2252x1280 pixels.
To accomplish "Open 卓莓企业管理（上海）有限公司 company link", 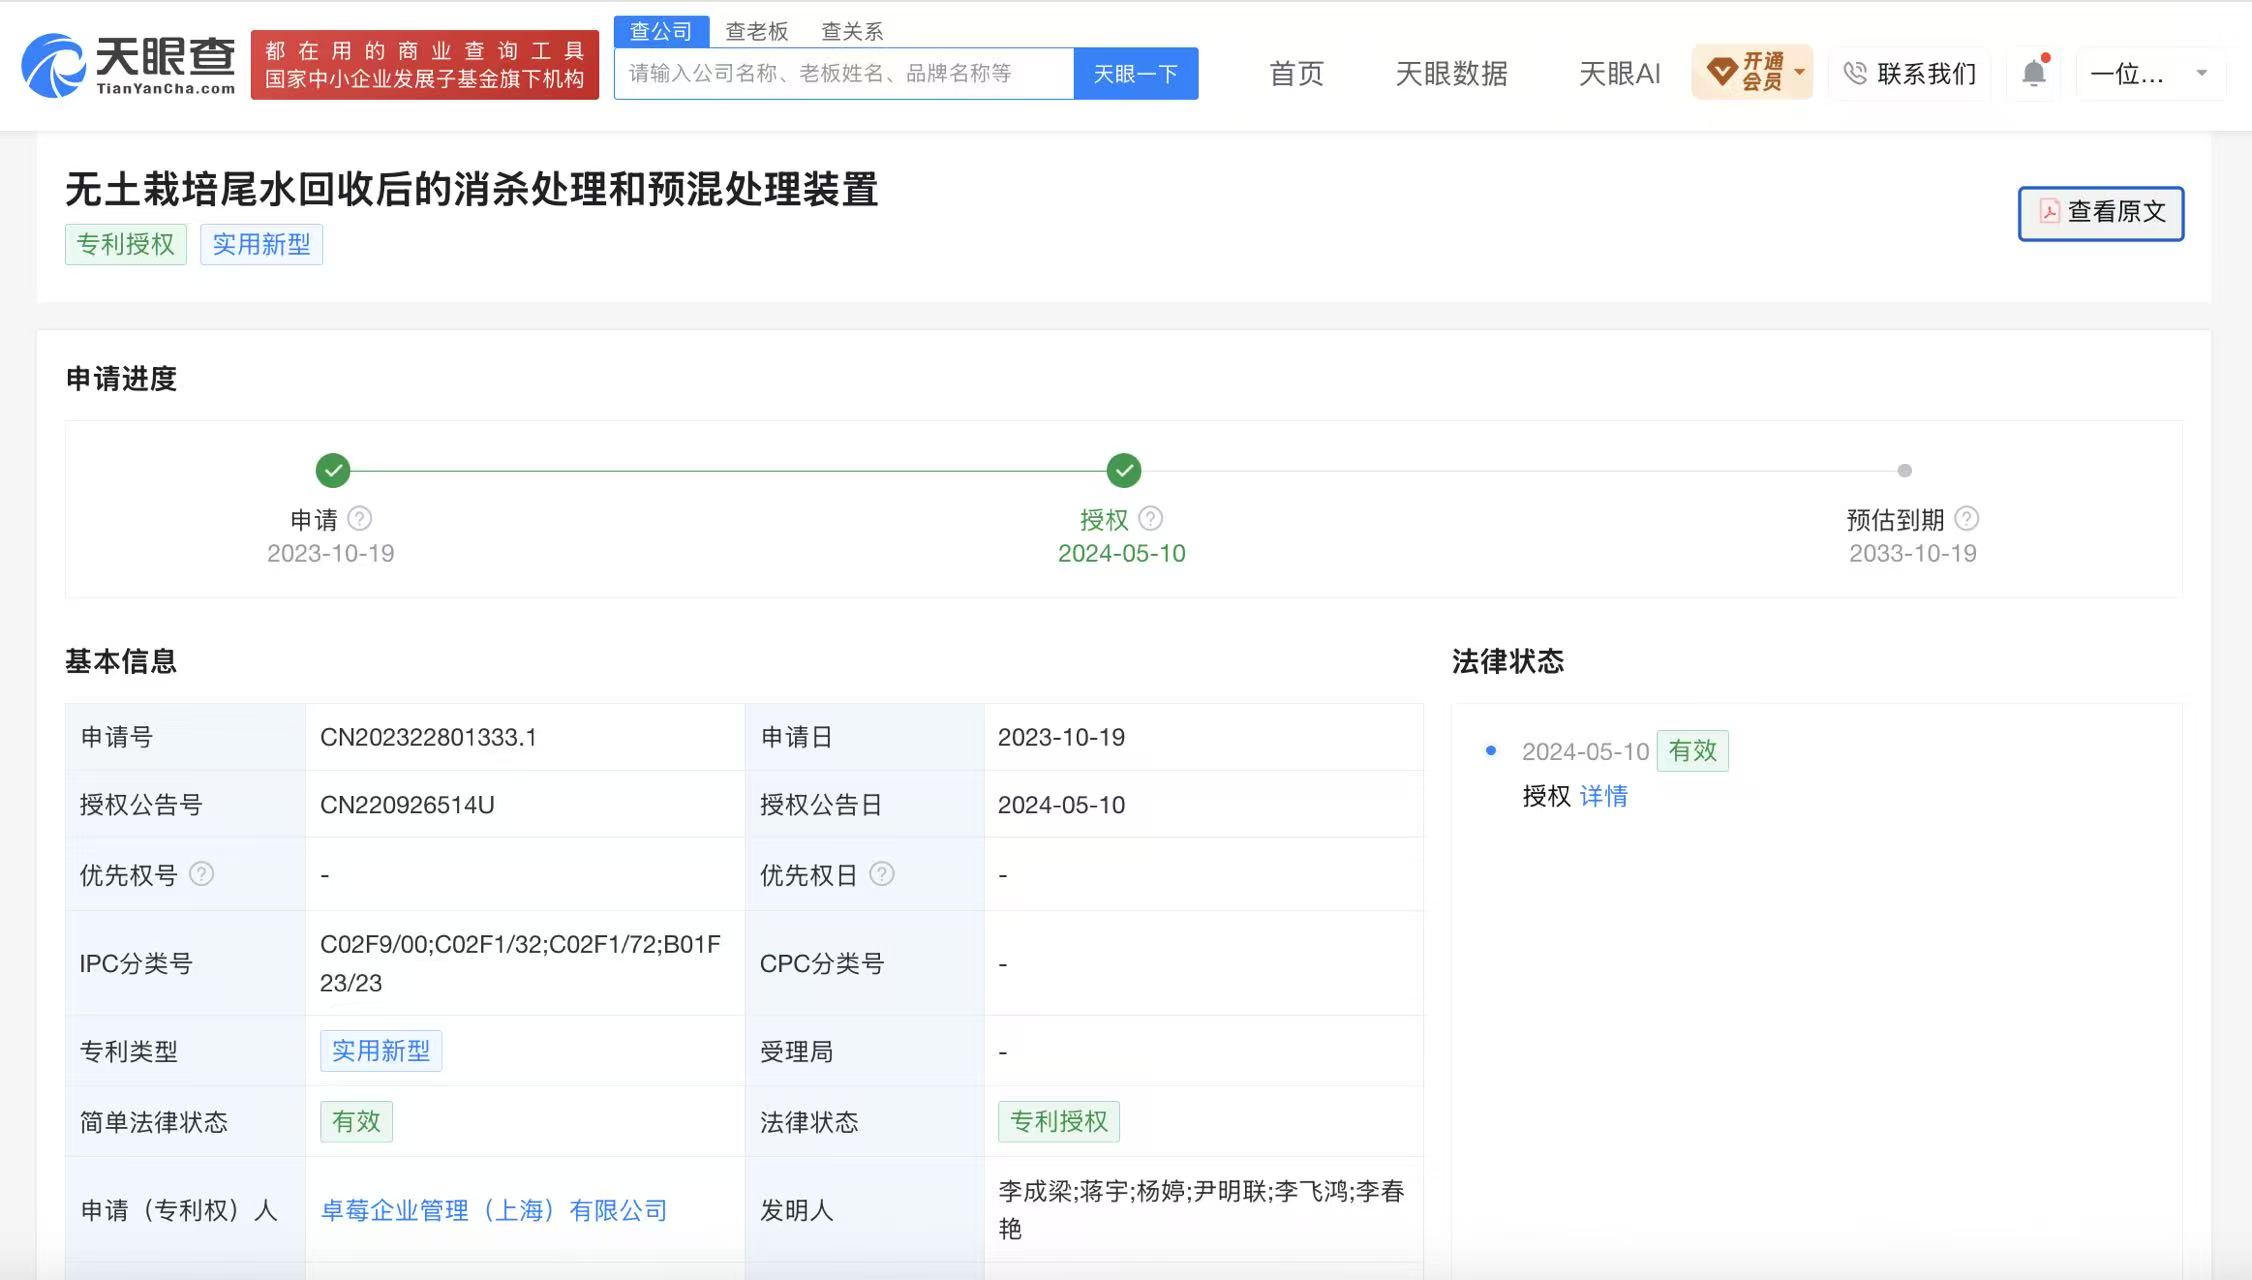I will pos(494,1210).
